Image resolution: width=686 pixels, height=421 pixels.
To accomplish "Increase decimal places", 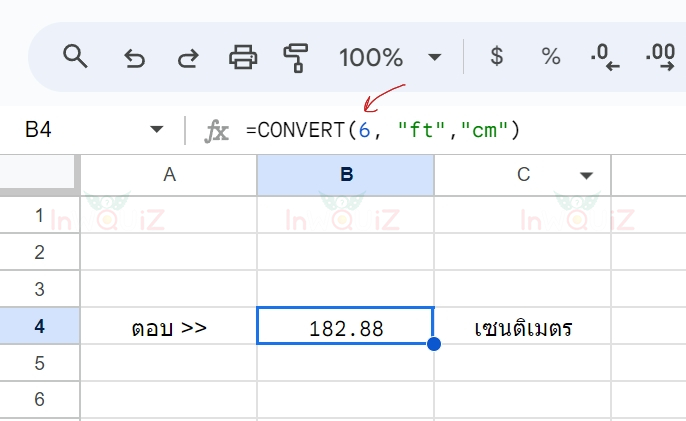I will pyautogui.click(x=660, y=57).
